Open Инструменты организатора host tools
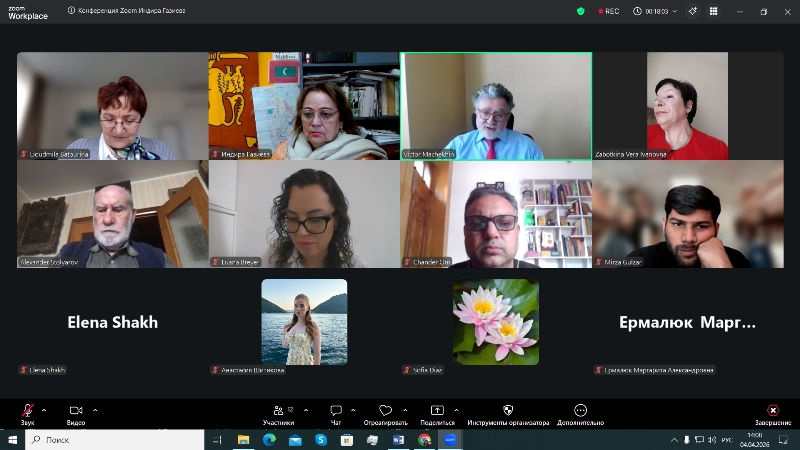800x450 pixels. (x=507, y=411)
